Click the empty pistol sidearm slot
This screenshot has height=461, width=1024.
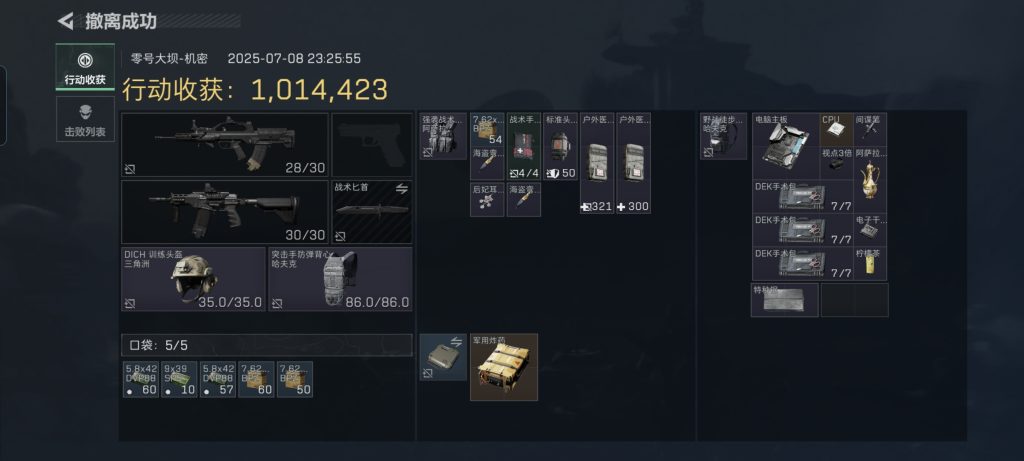tap(372, 145)
